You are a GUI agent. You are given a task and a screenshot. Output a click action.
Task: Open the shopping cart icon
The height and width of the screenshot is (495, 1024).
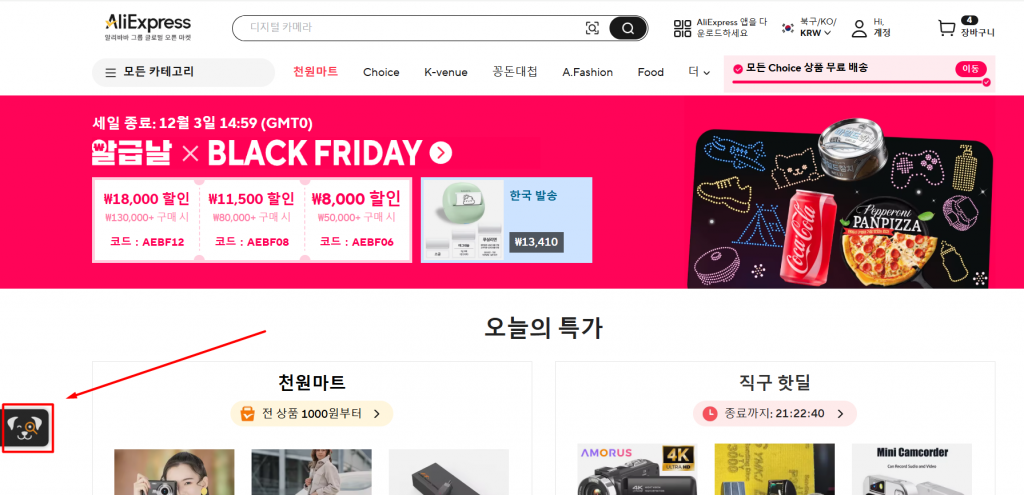pyautogui.click(x=946, y=28)
